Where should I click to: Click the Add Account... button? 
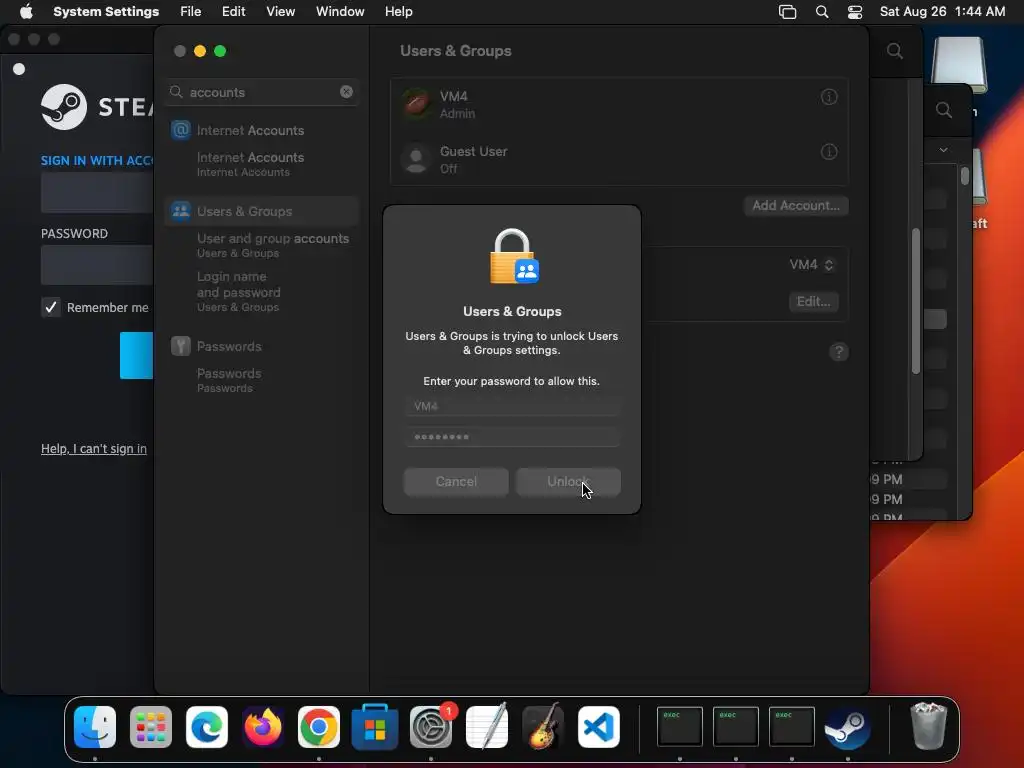[796, 206]
